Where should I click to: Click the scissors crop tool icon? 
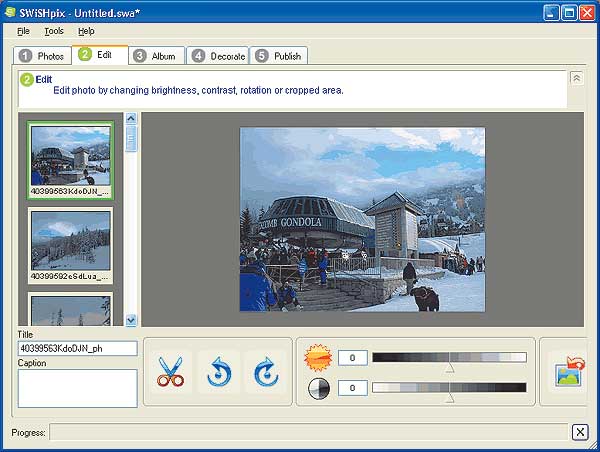(170, 372)
